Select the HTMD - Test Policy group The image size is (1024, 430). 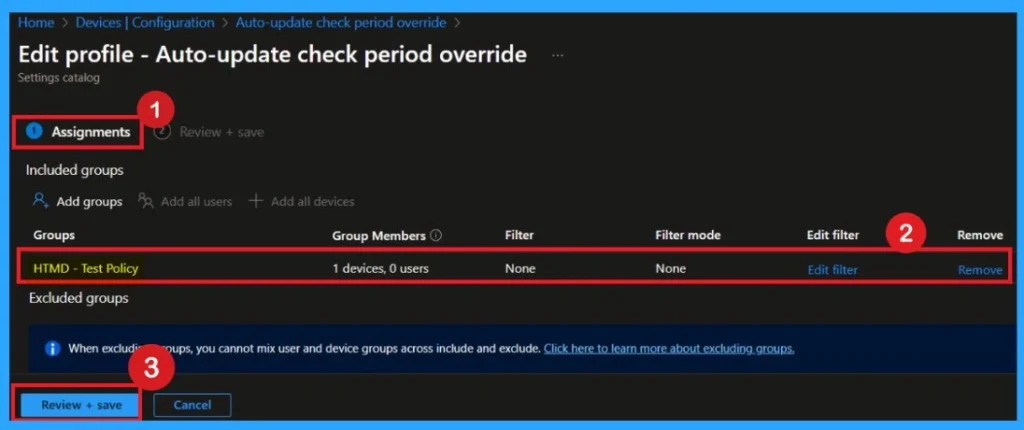86,269
